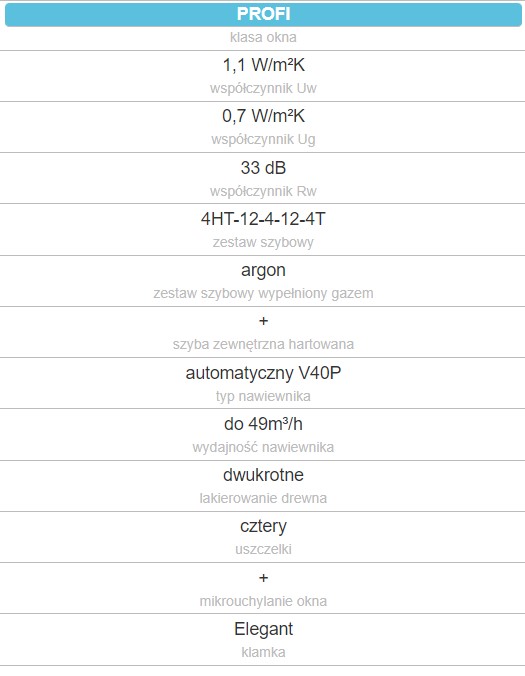Select the Elegant klamka value
Screen dimensions: 525x676
[x=263, y=629]
